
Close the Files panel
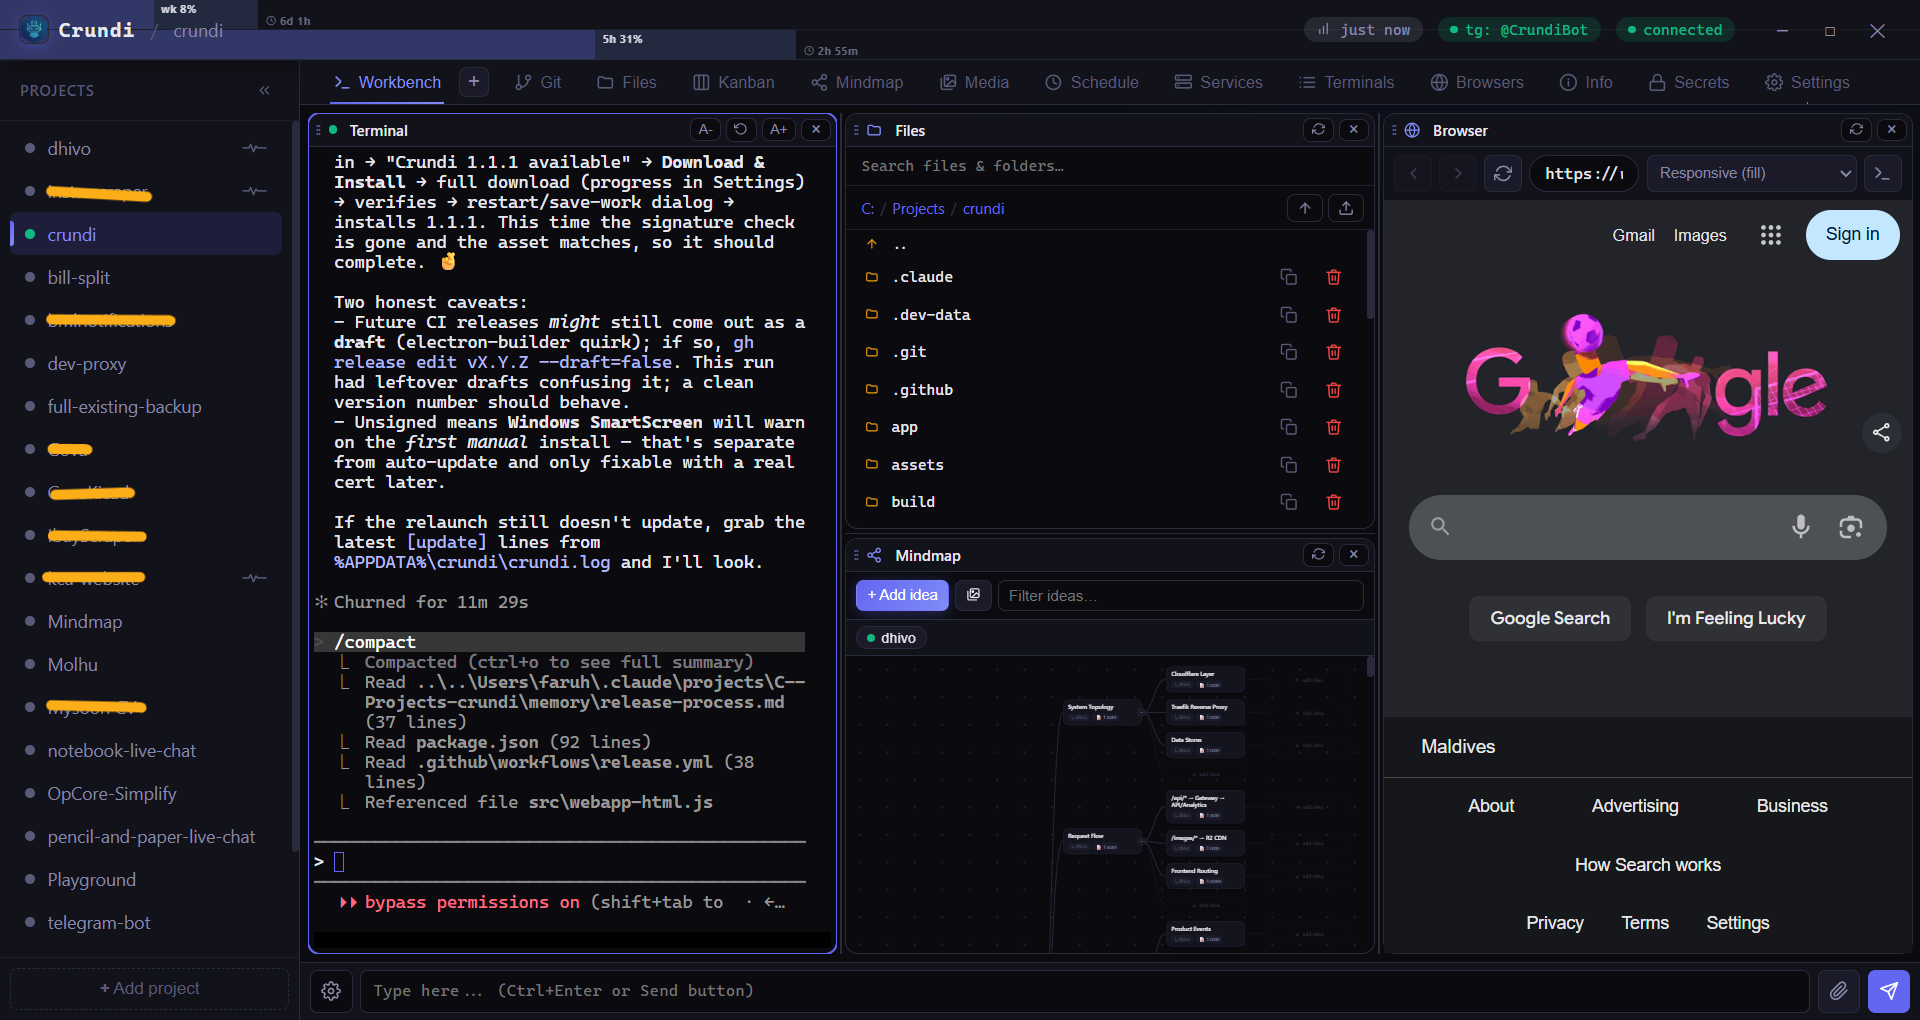(1354, 130)
